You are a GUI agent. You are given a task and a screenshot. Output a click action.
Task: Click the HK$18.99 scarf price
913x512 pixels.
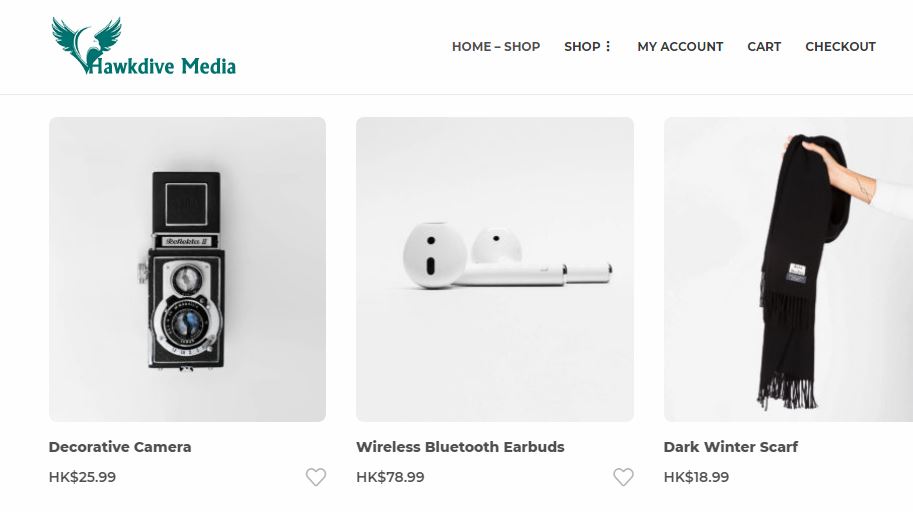pos(696,477)
